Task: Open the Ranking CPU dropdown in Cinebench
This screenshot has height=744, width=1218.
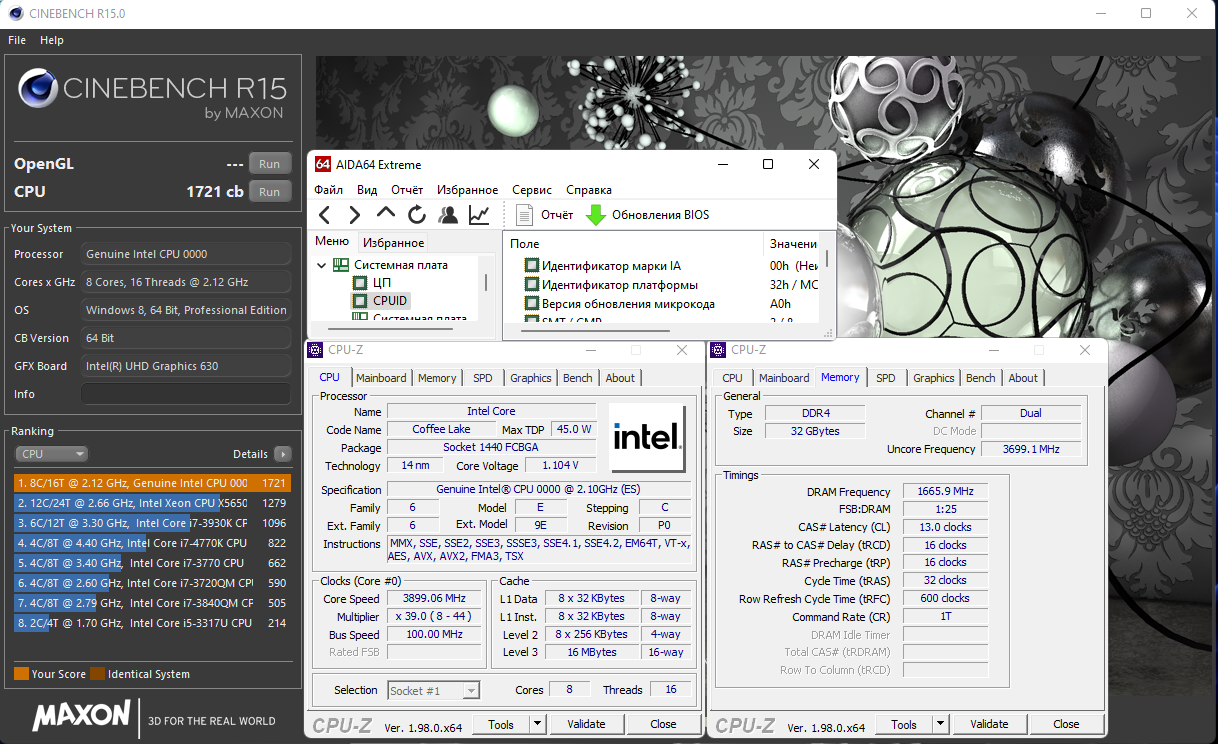Action: pos(52,454)
